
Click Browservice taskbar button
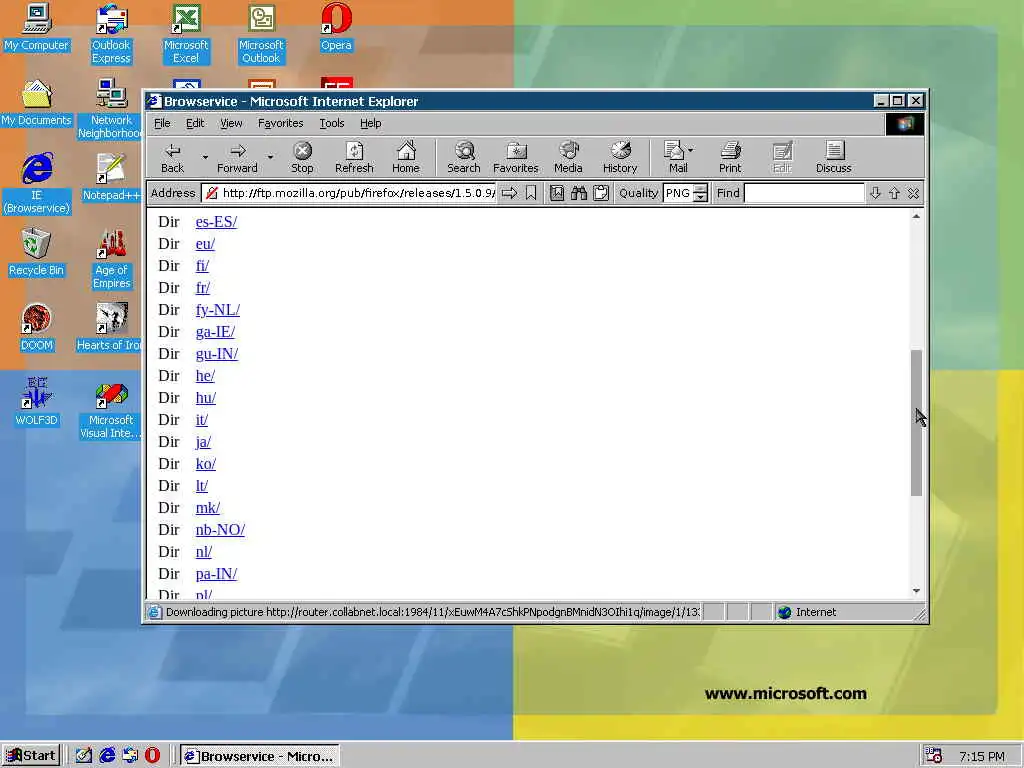coord(260,756)
